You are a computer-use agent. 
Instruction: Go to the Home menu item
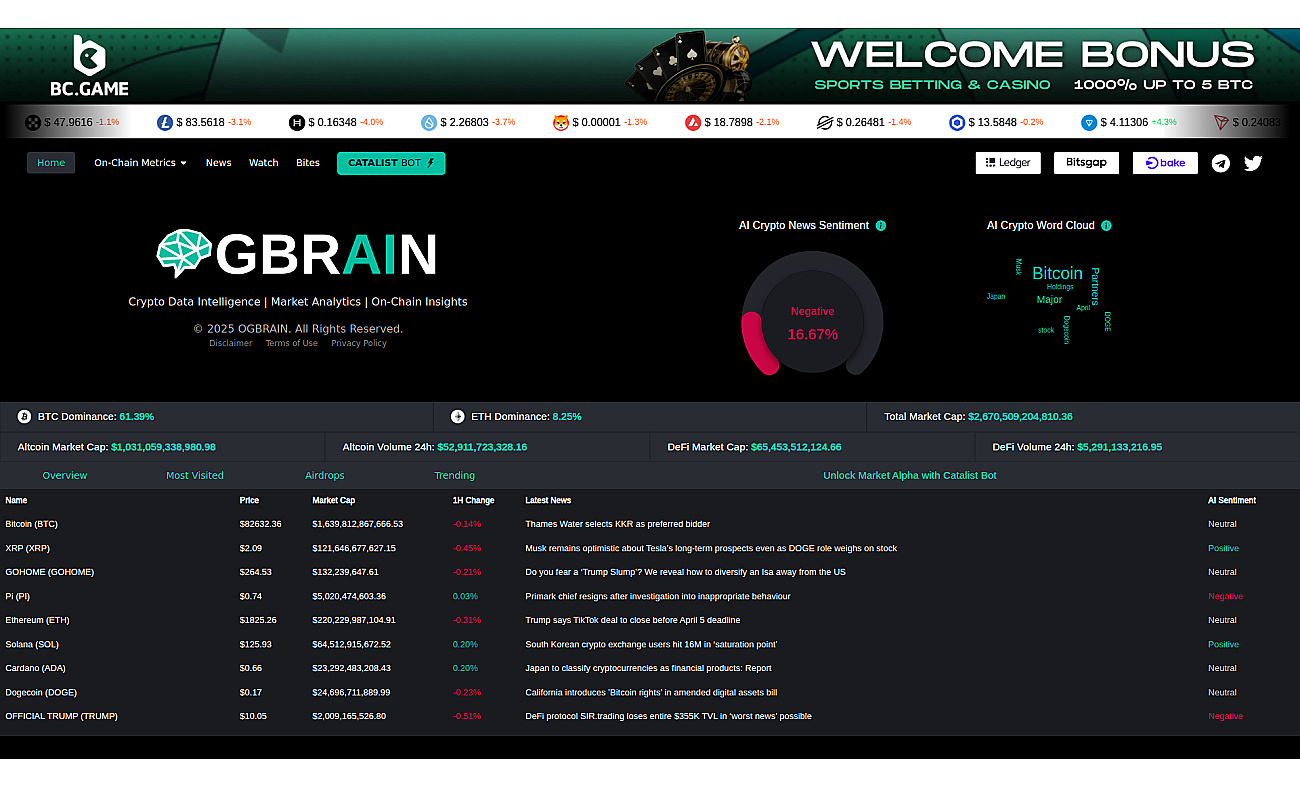click(51, 163)
